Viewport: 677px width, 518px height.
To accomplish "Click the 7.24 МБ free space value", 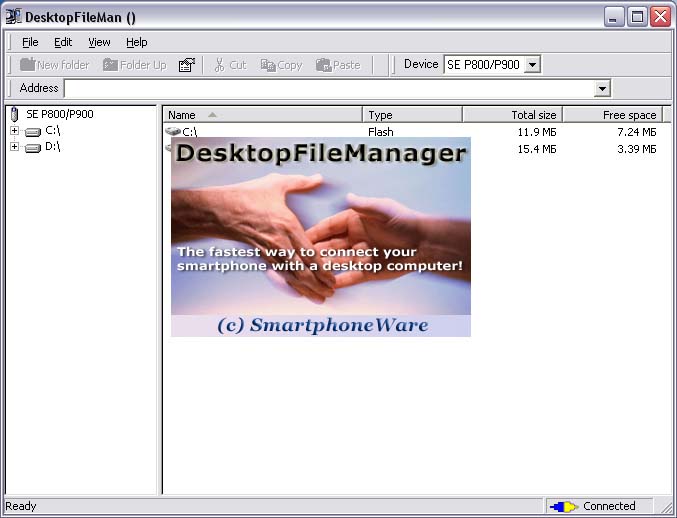I will (636, 132).
